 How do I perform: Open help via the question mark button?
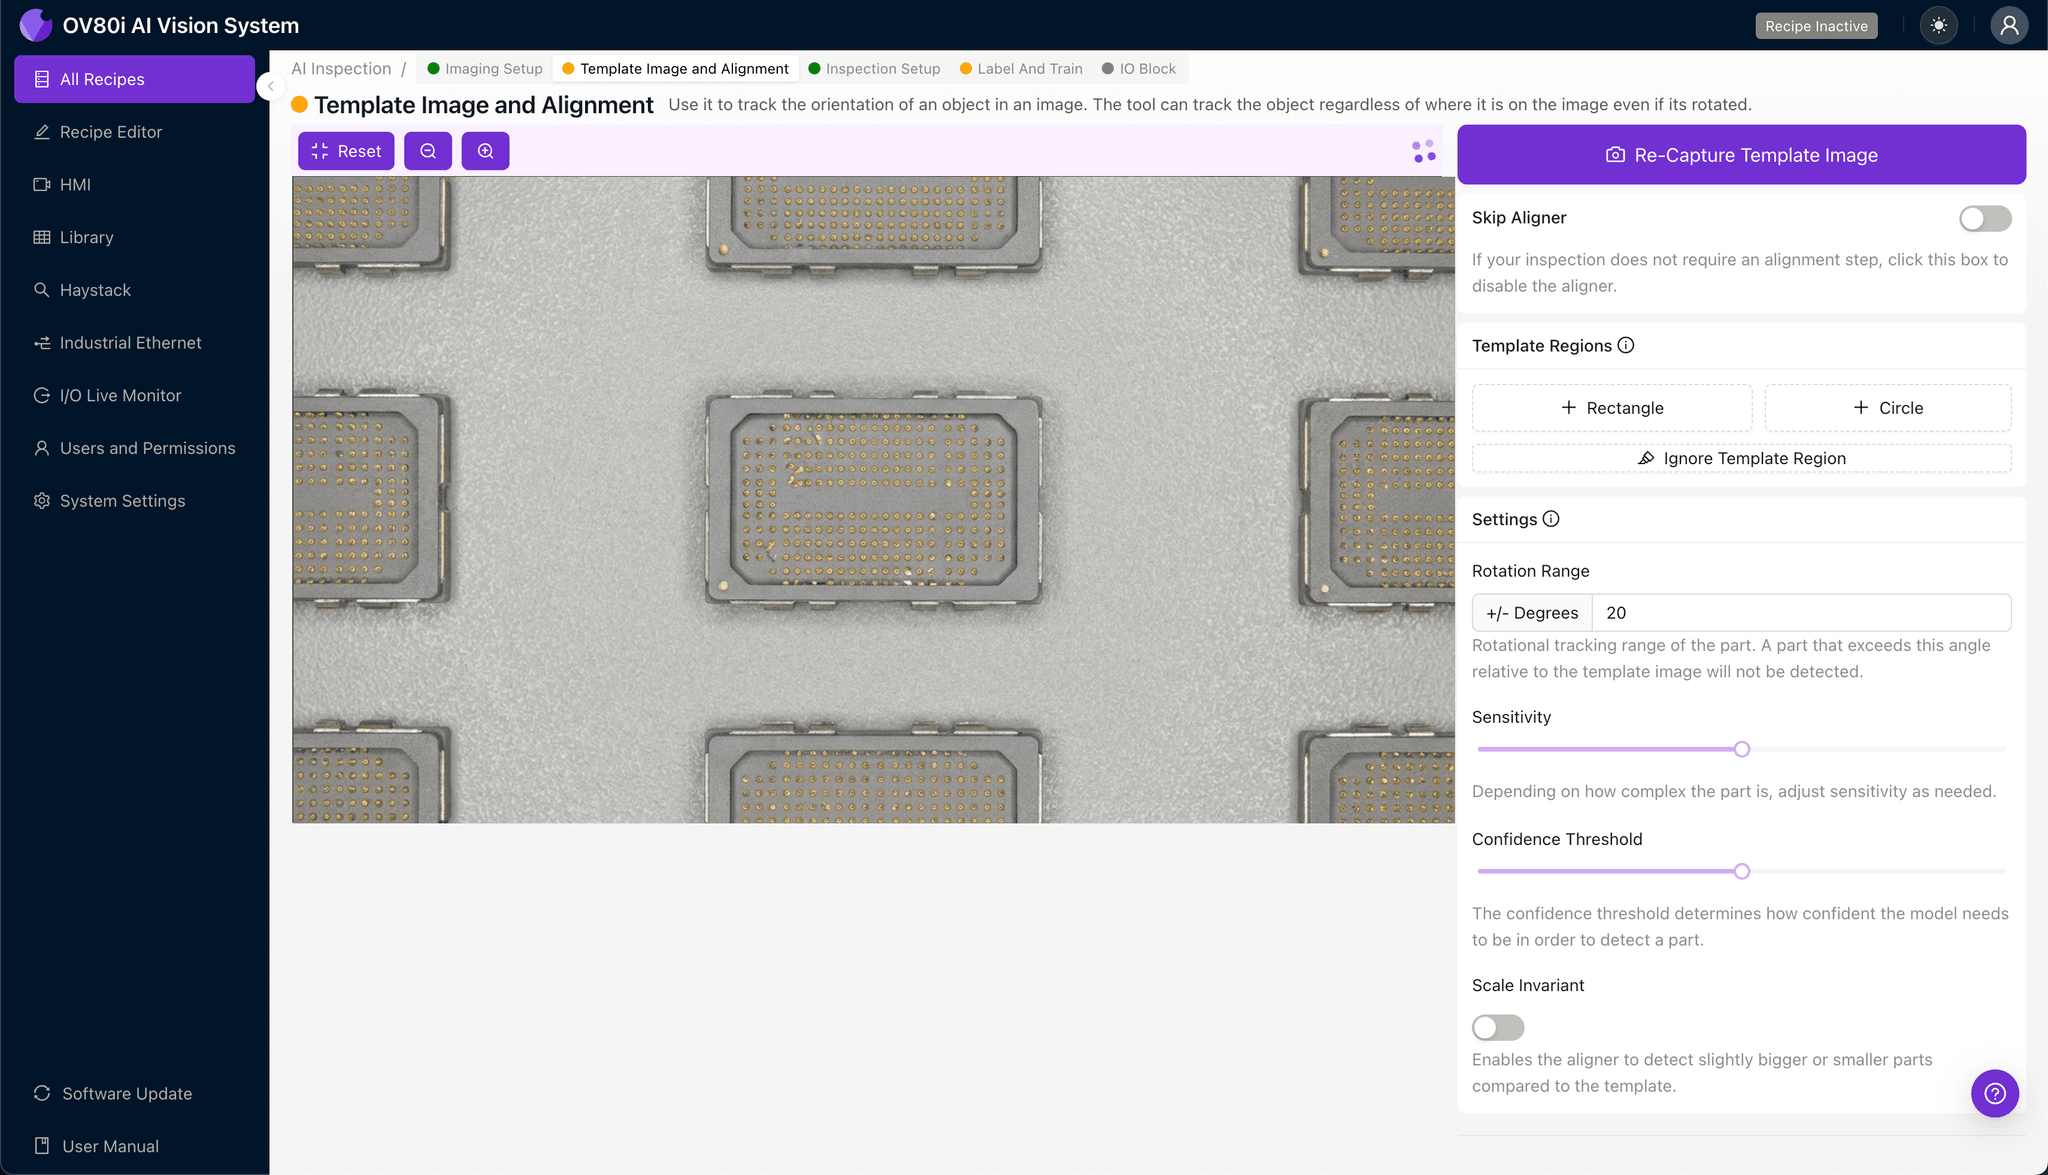click(x=1995, y=1093)
